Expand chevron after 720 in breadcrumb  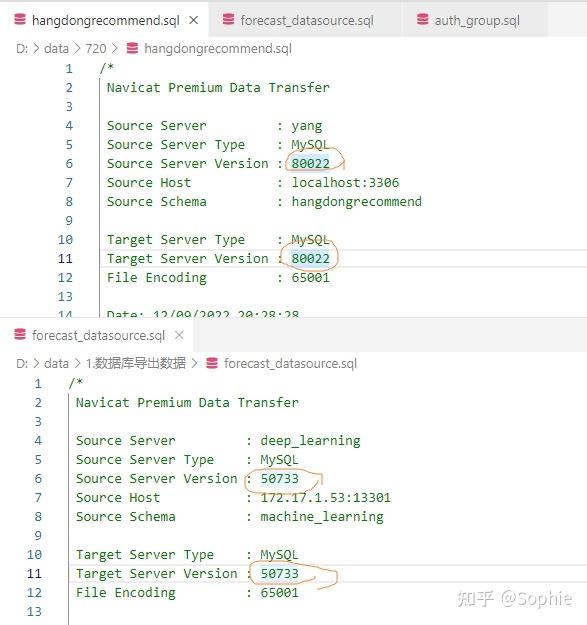115,49
